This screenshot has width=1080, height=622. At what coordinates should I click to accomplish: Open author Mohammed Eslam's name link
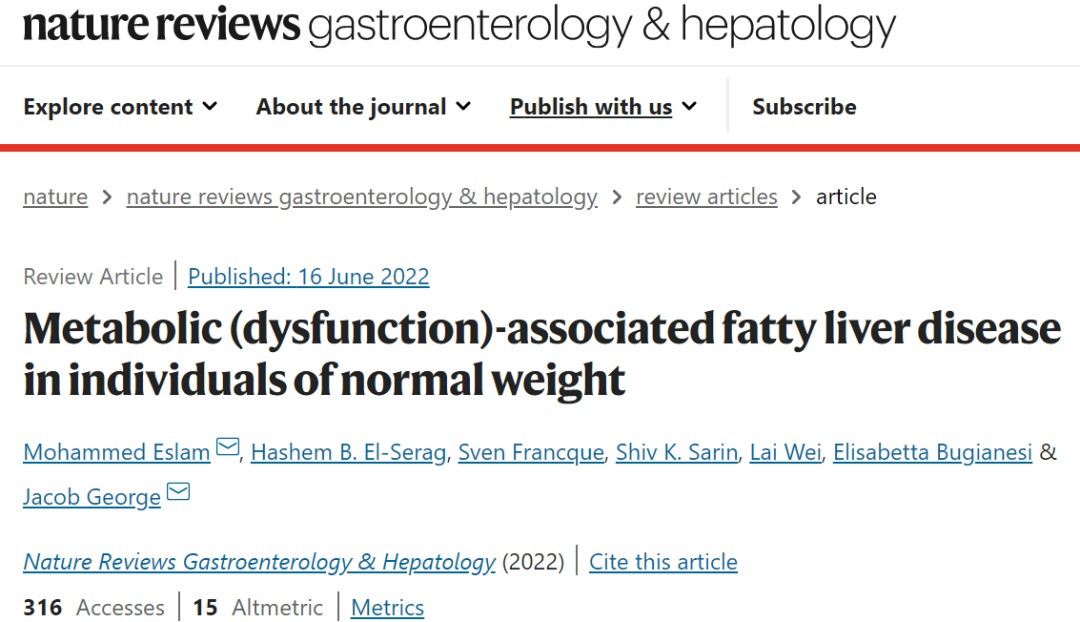point(116,453)
